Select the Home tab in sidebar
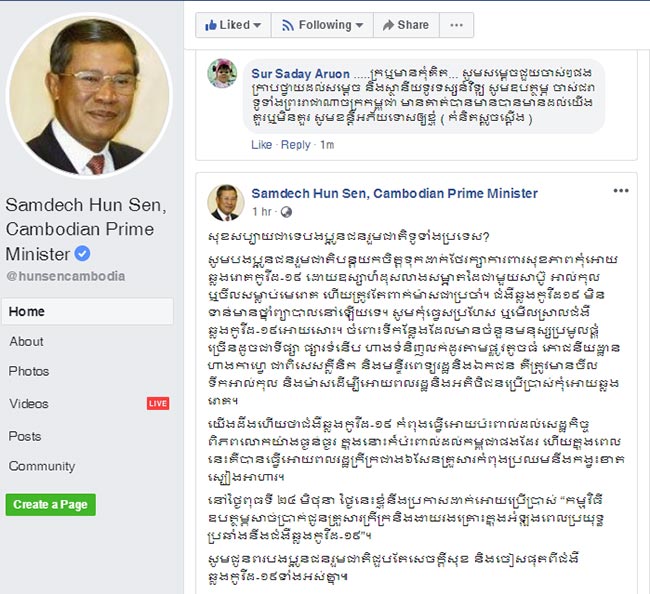The image size is (650, 594). [87, 311]
